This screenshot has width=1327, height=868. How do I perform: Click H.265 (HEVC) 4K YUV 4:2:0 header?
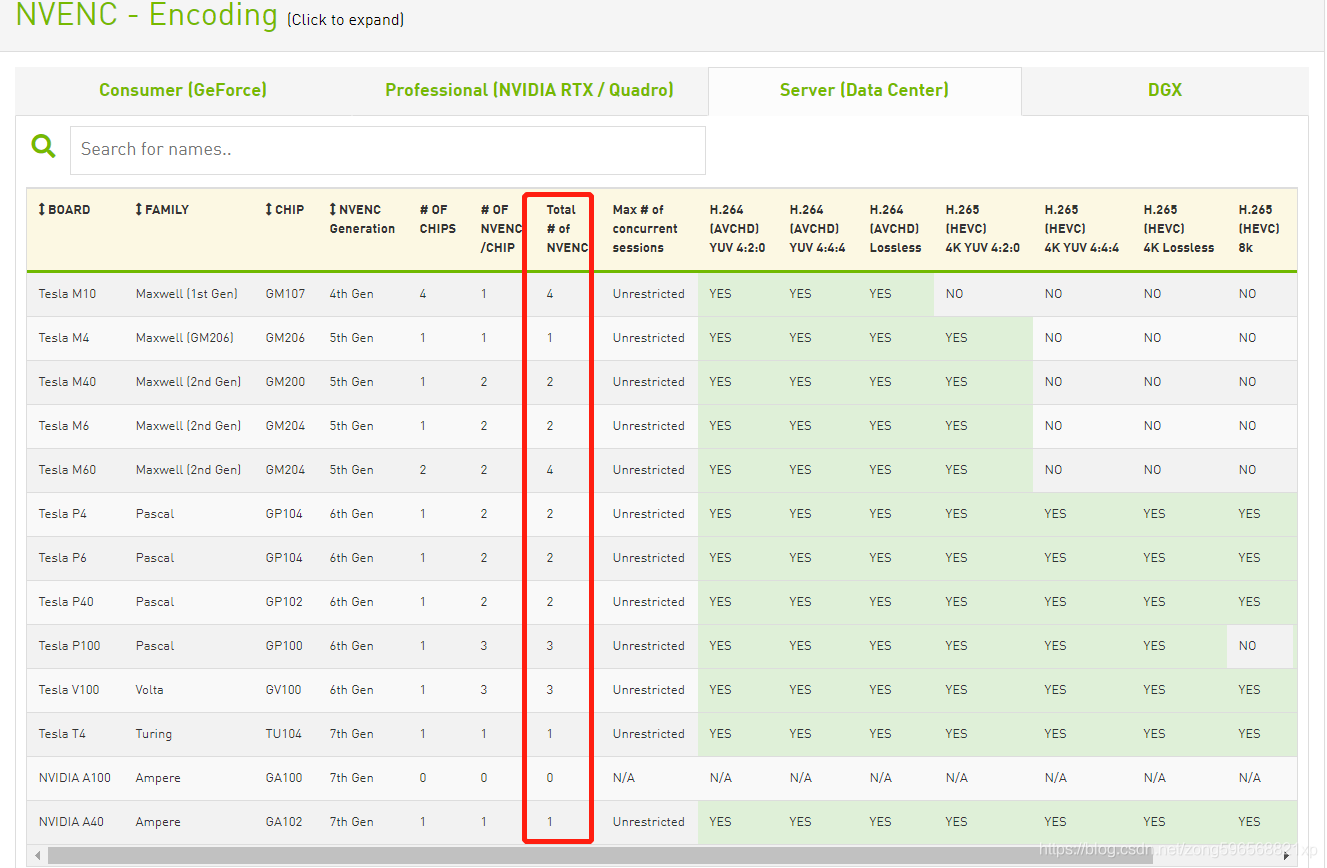click(983, 229)
